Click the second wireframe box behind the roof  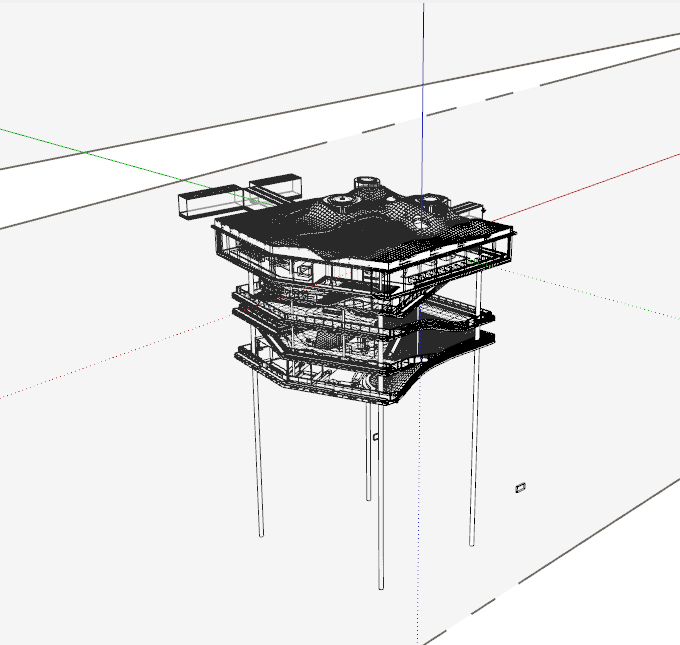click(x=275, y=186)
